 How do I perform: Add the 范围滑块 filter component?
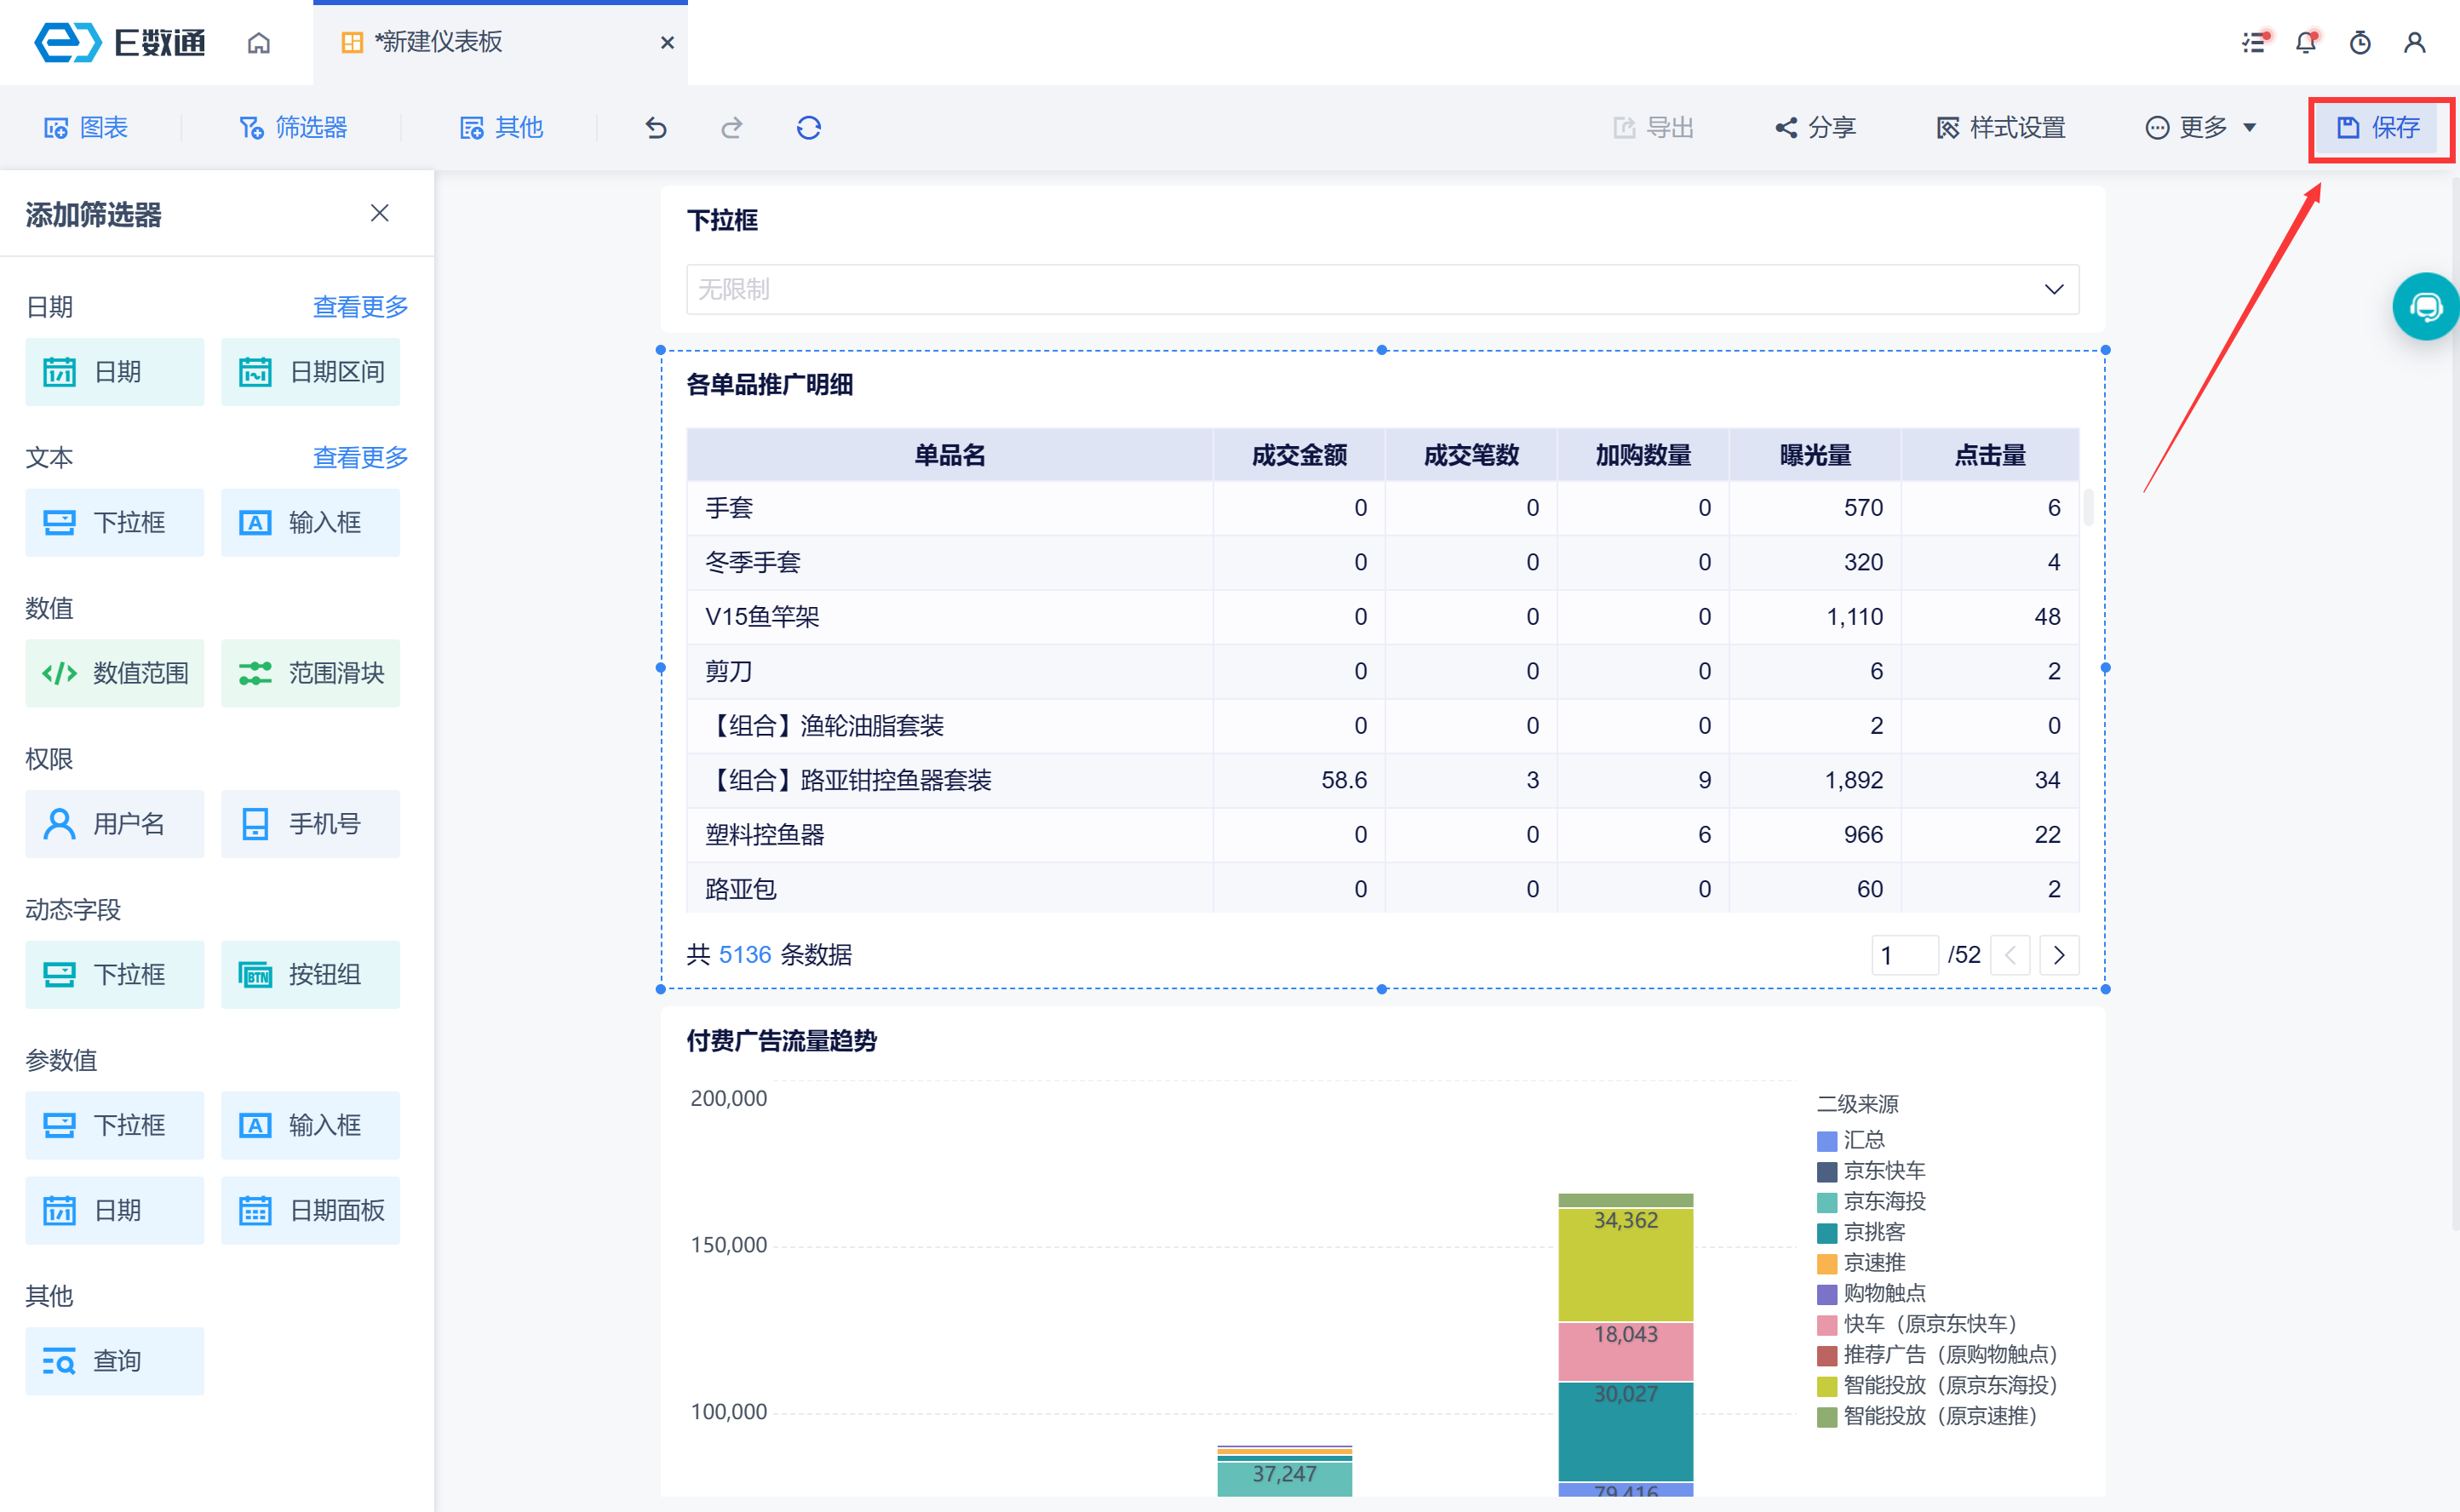coord(311,673)
